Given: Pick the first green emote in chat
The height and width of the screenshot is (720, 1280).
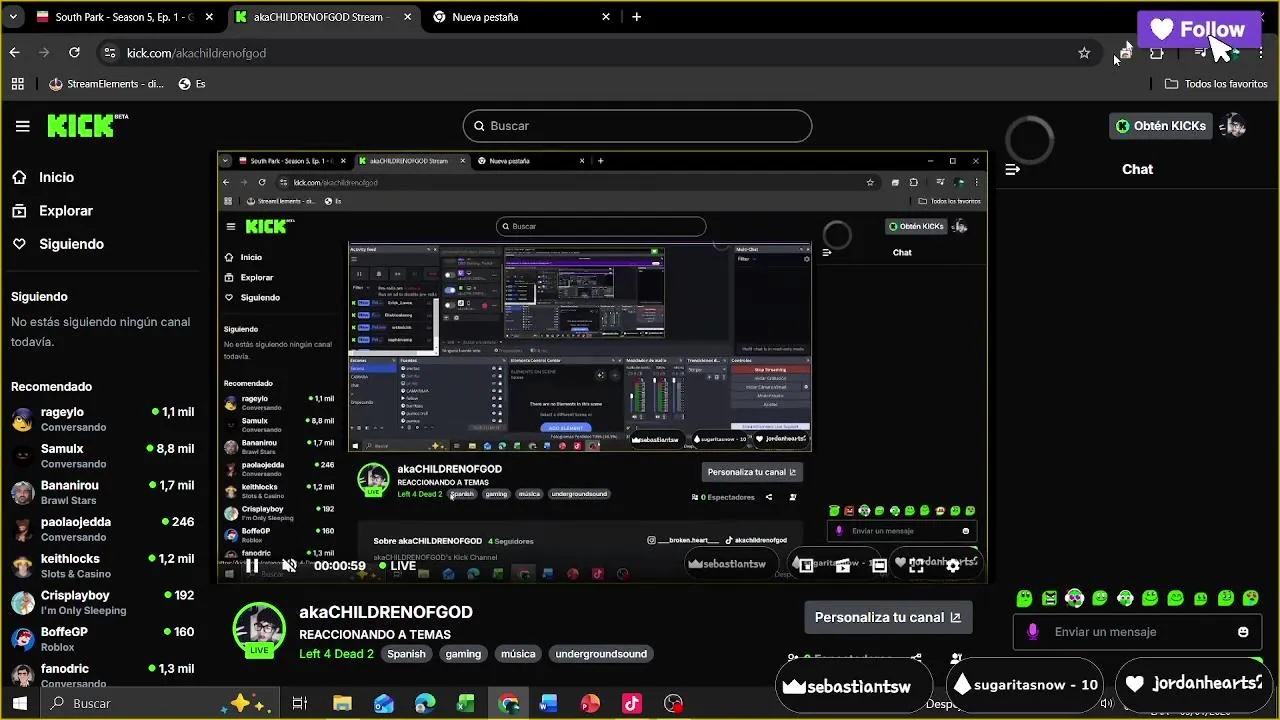Looking at the screenshot, I should pyautogui.click(x=1024, y=599).
